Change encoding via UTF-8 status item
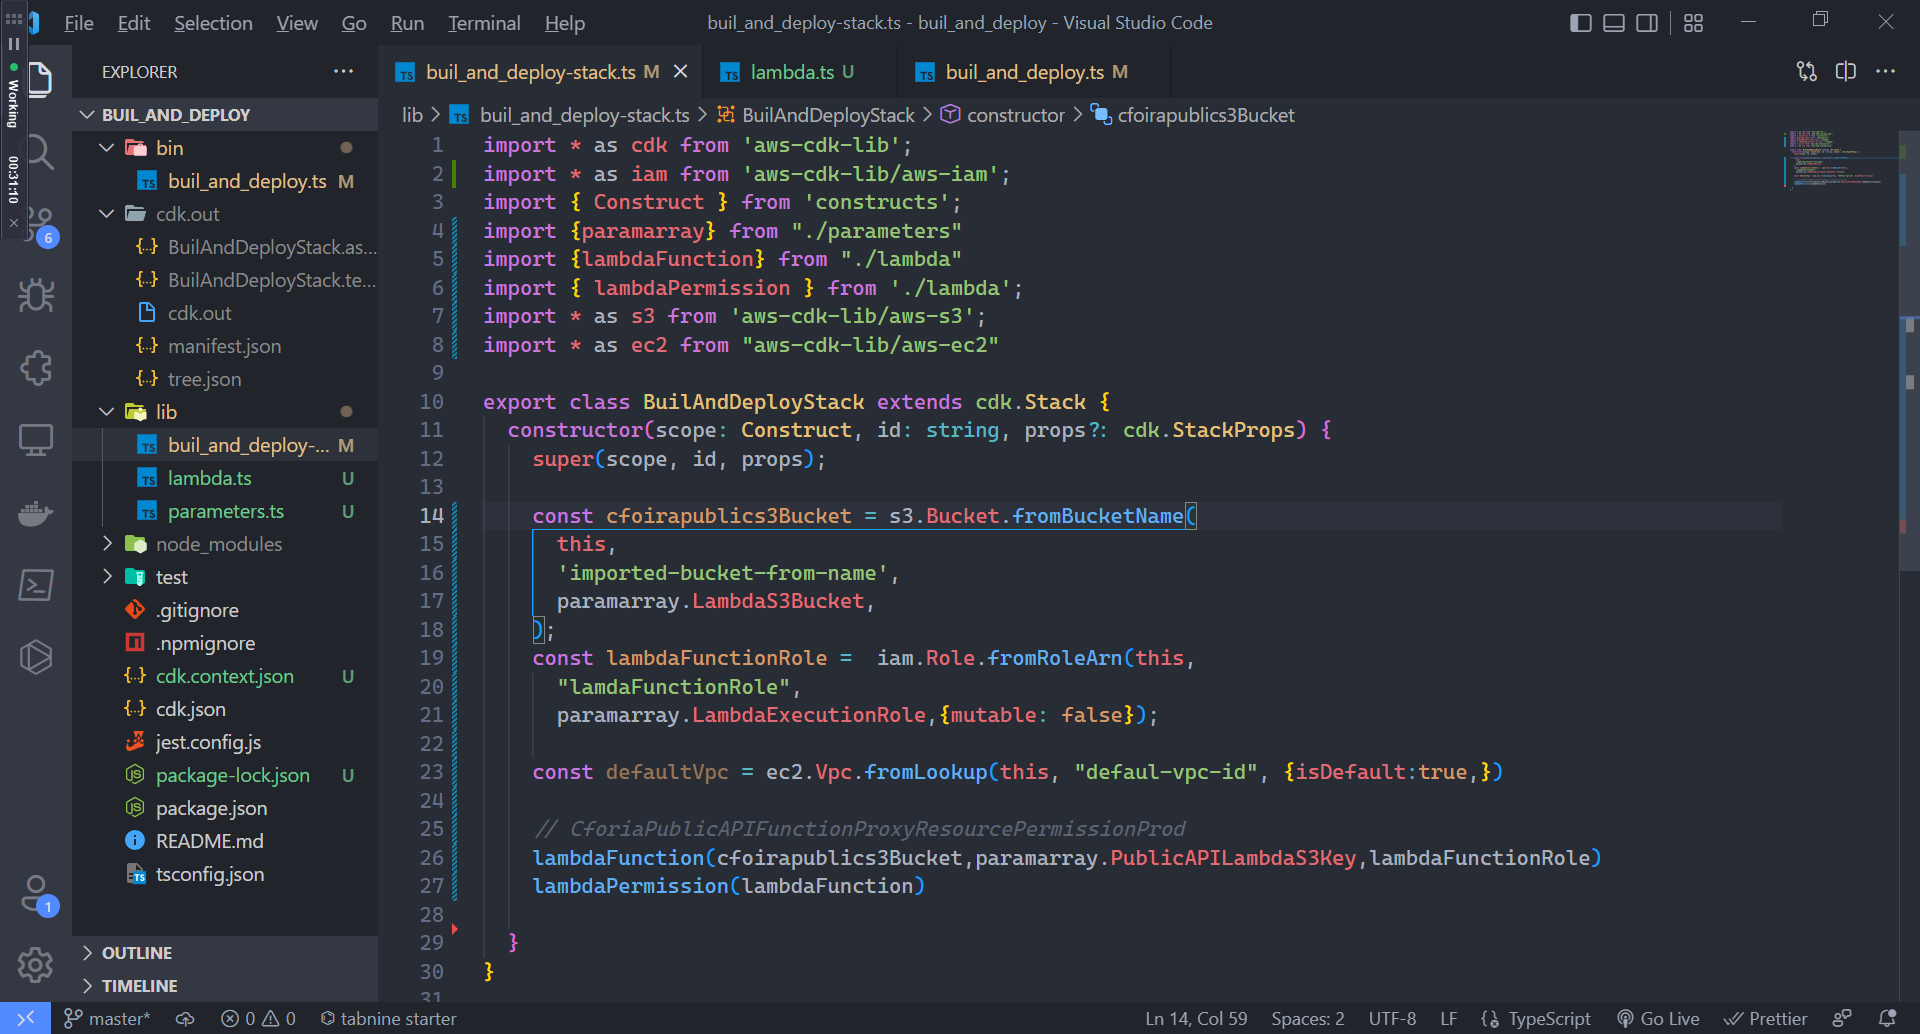Screen dimensions: 1920x1034 tap(1392, 1018)
